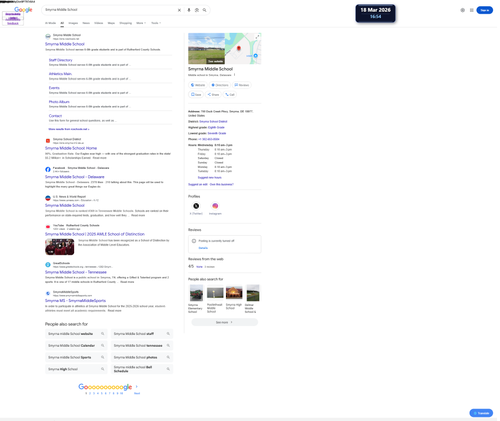Open more options dots beside the school subtitle
The height and width of the screenshot is (421, 500).
pyautogui.click(x=234, y=75)
